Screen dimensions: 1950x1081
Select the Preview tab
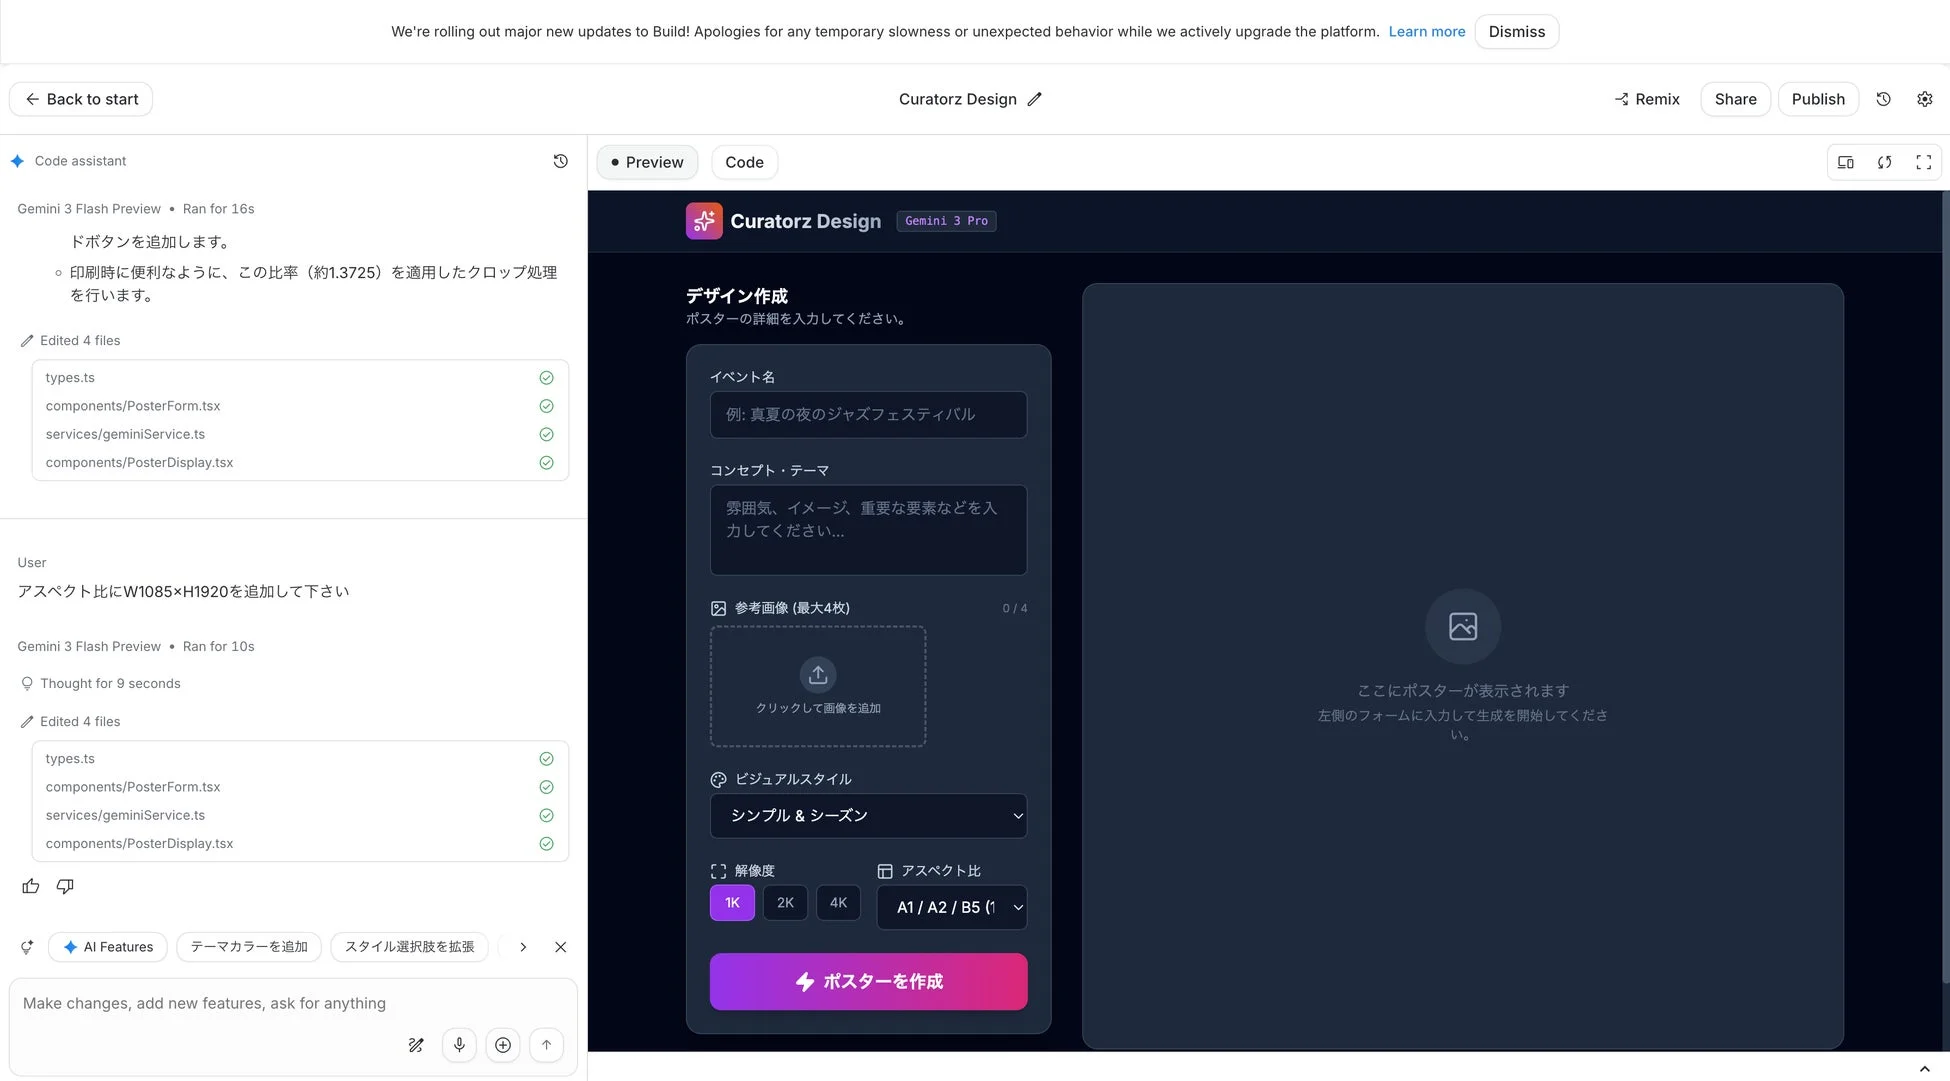pos(646,161)
